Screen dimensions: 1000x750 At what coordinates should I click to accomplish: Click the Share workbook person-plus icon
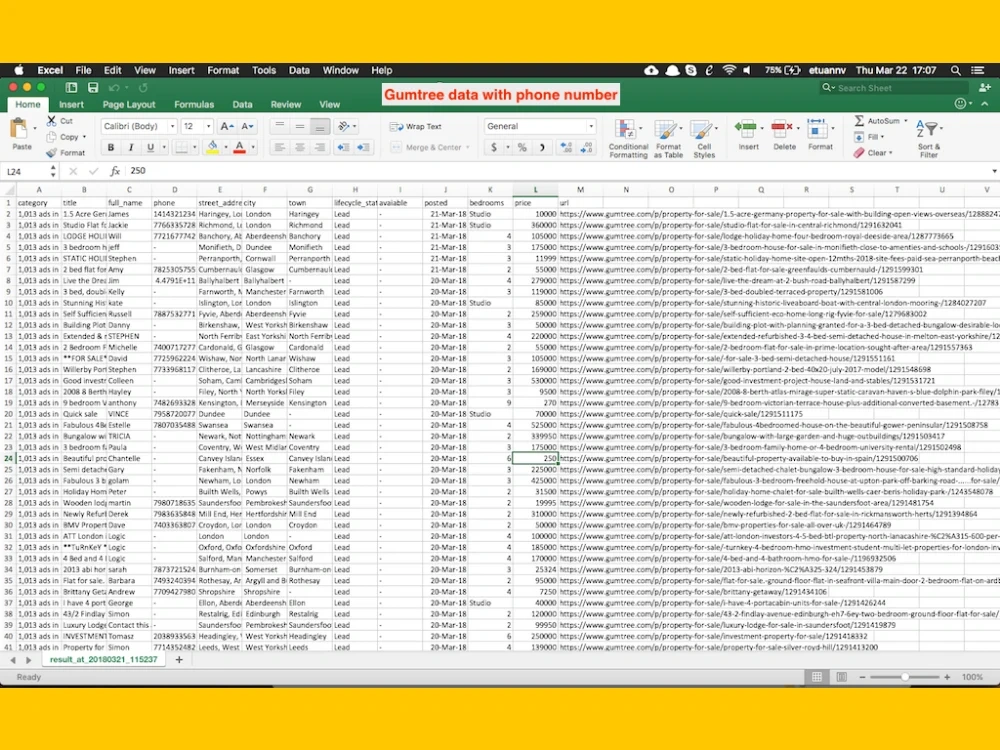[985, 87]
